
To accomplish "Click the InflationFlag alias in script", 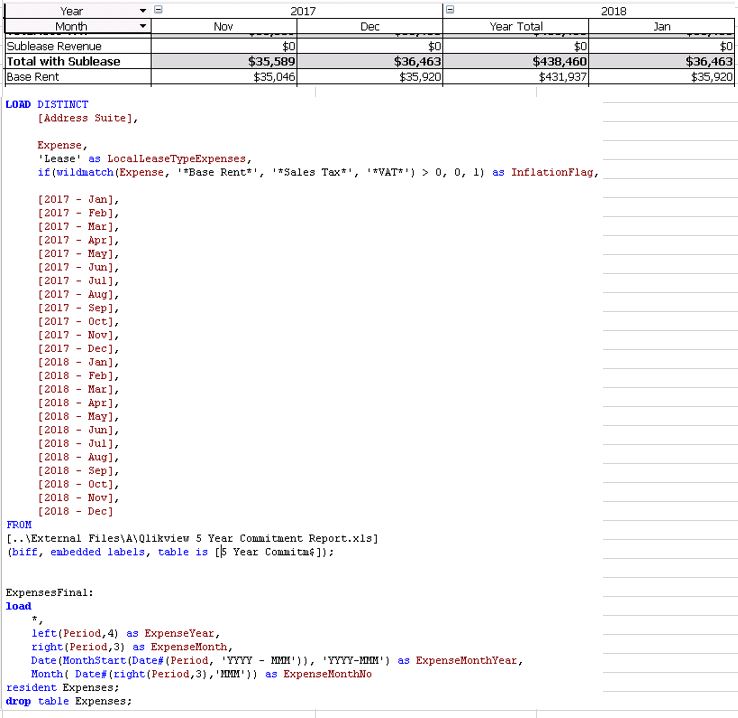I will (x=552, y=172).
